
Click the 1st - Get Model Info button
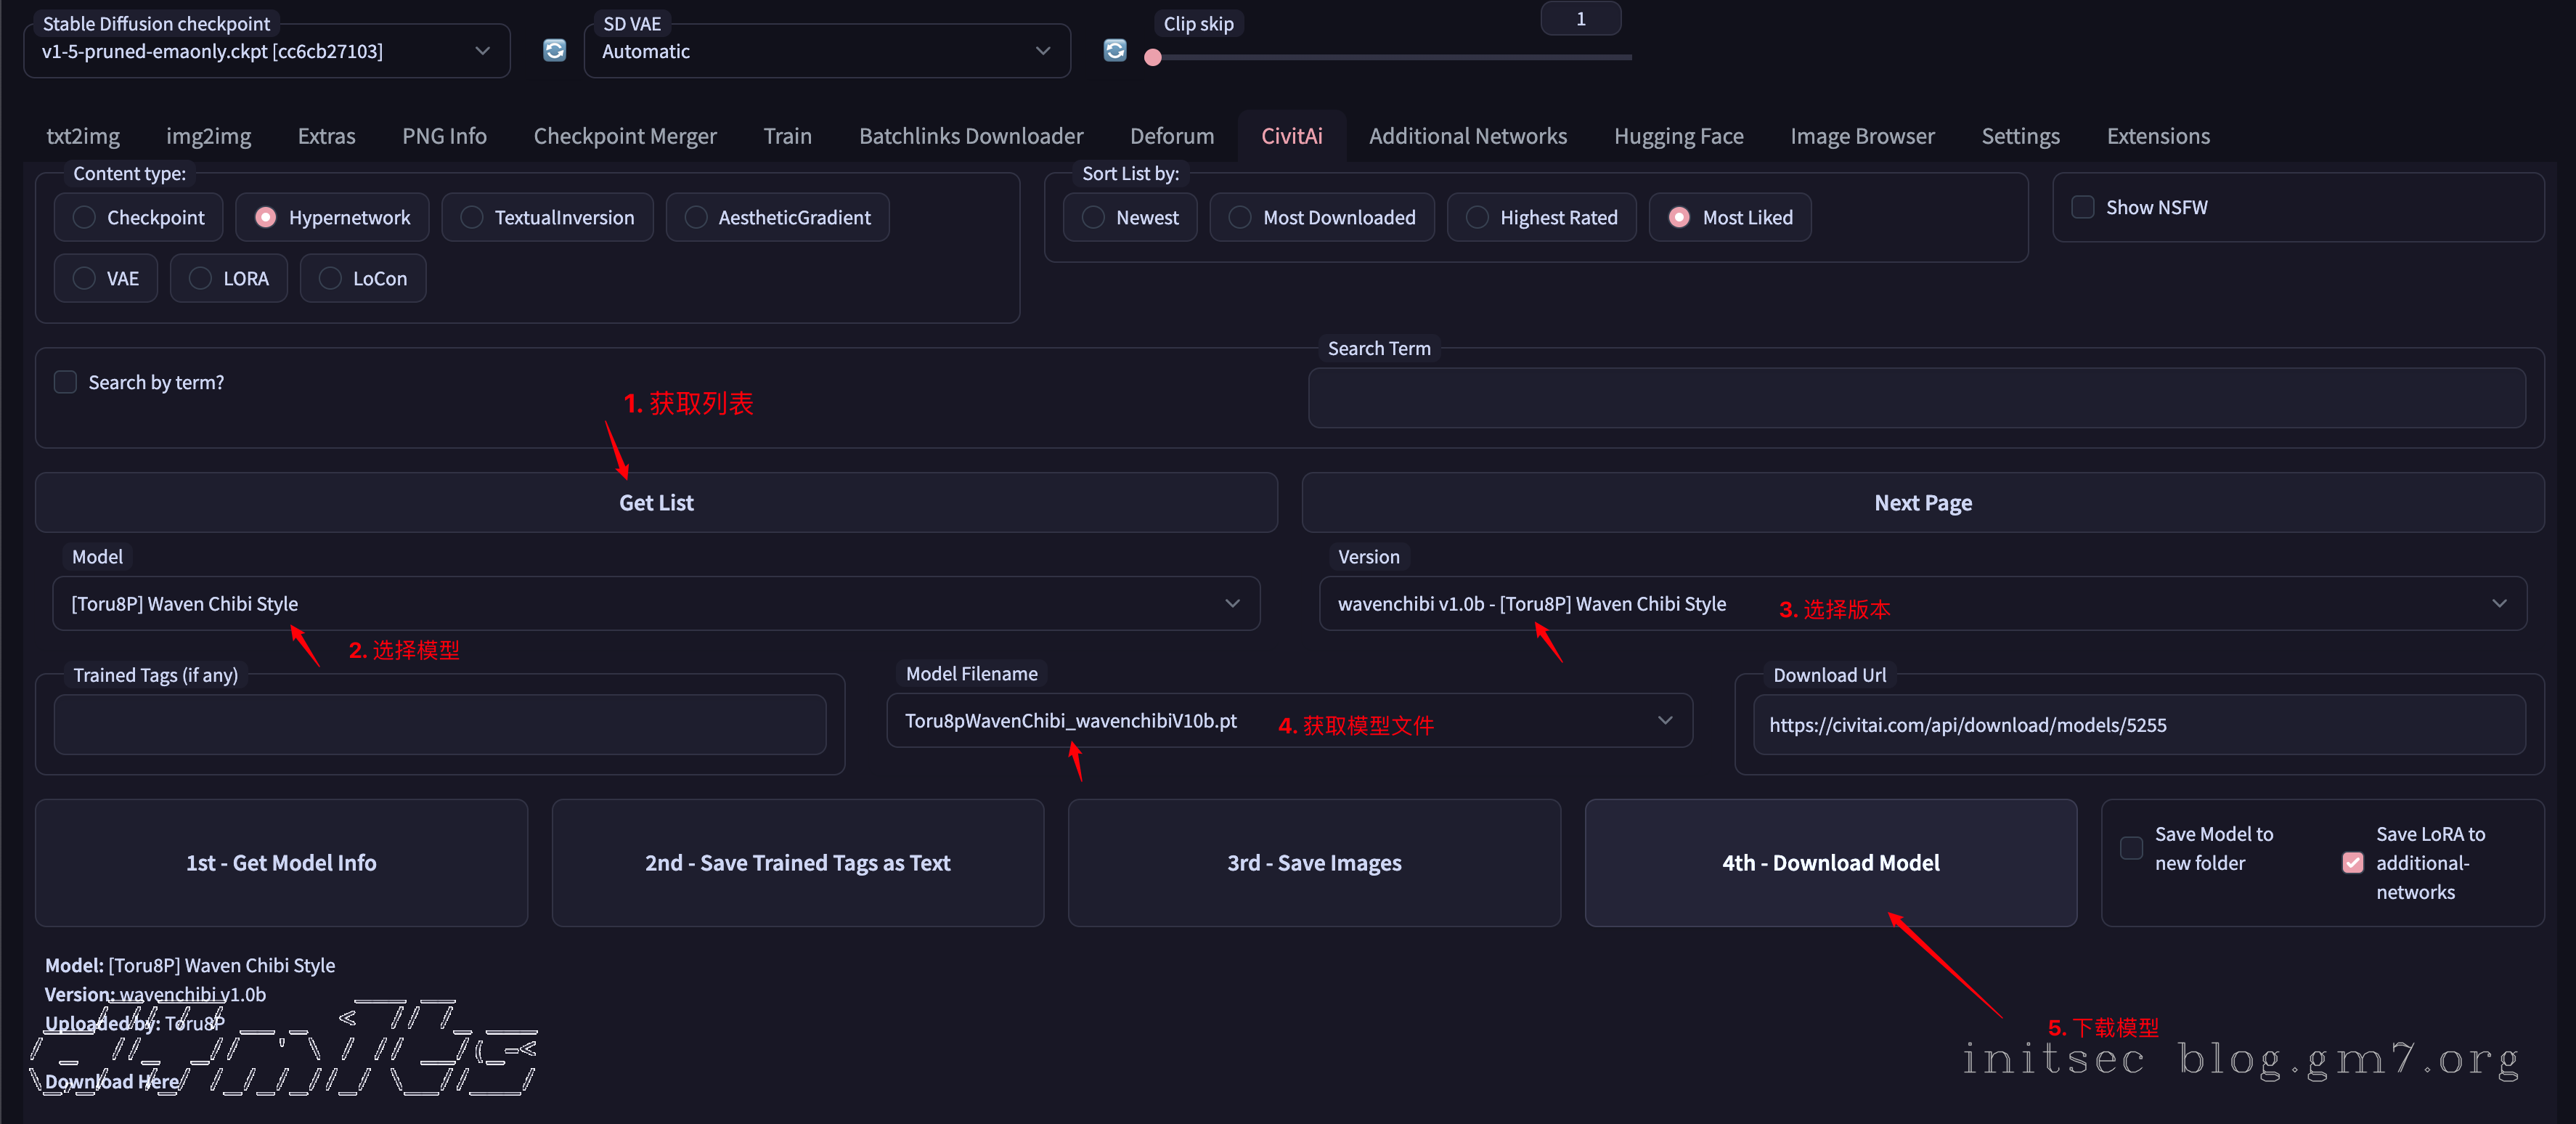coord(281,862)
